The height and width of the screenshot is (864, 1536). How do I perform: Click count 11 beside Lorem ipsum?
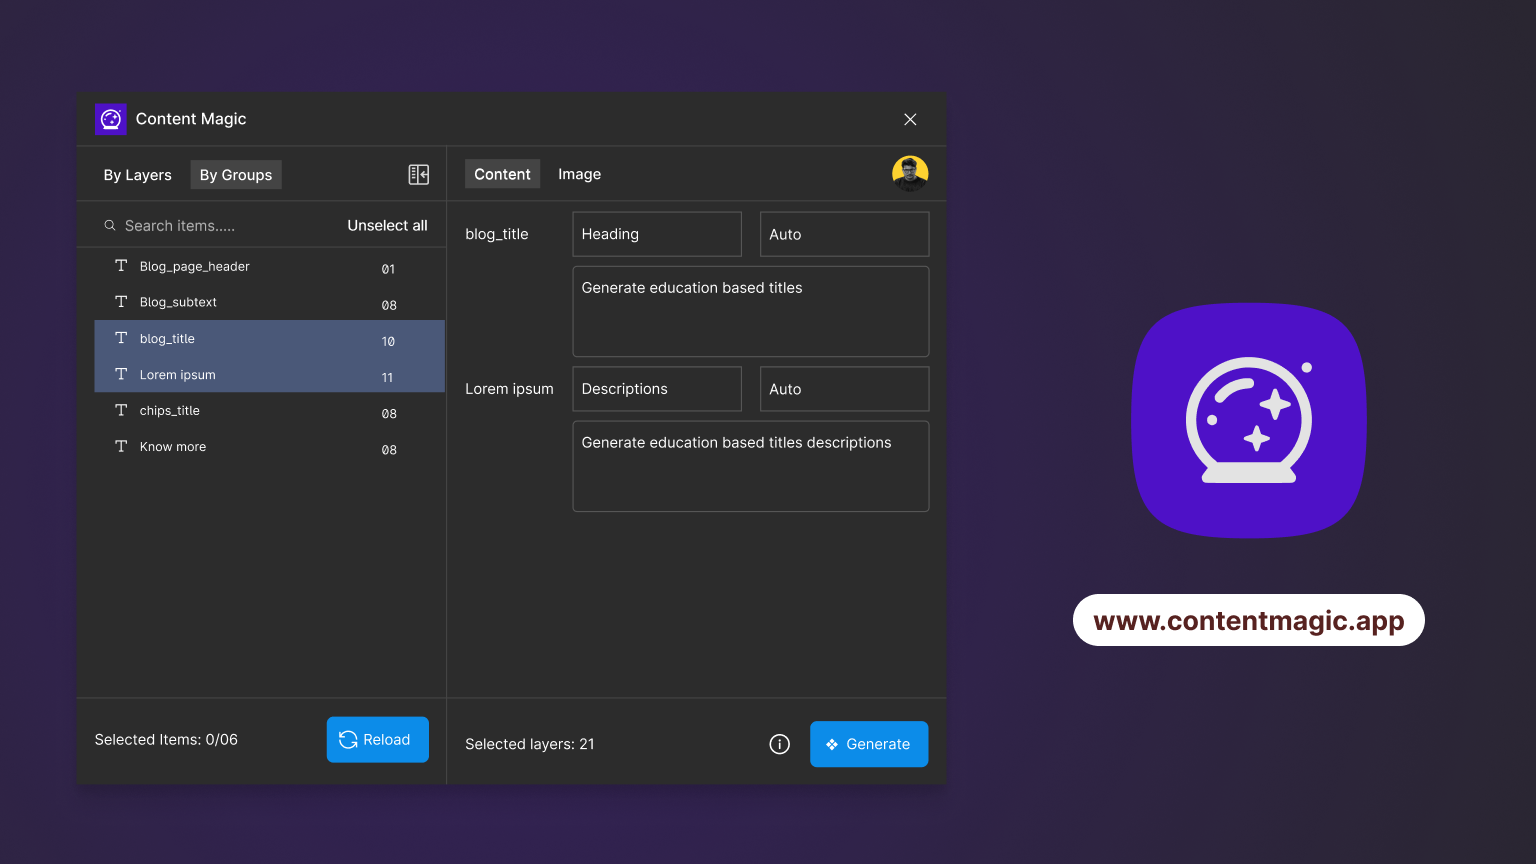click(x=387, y=377)
